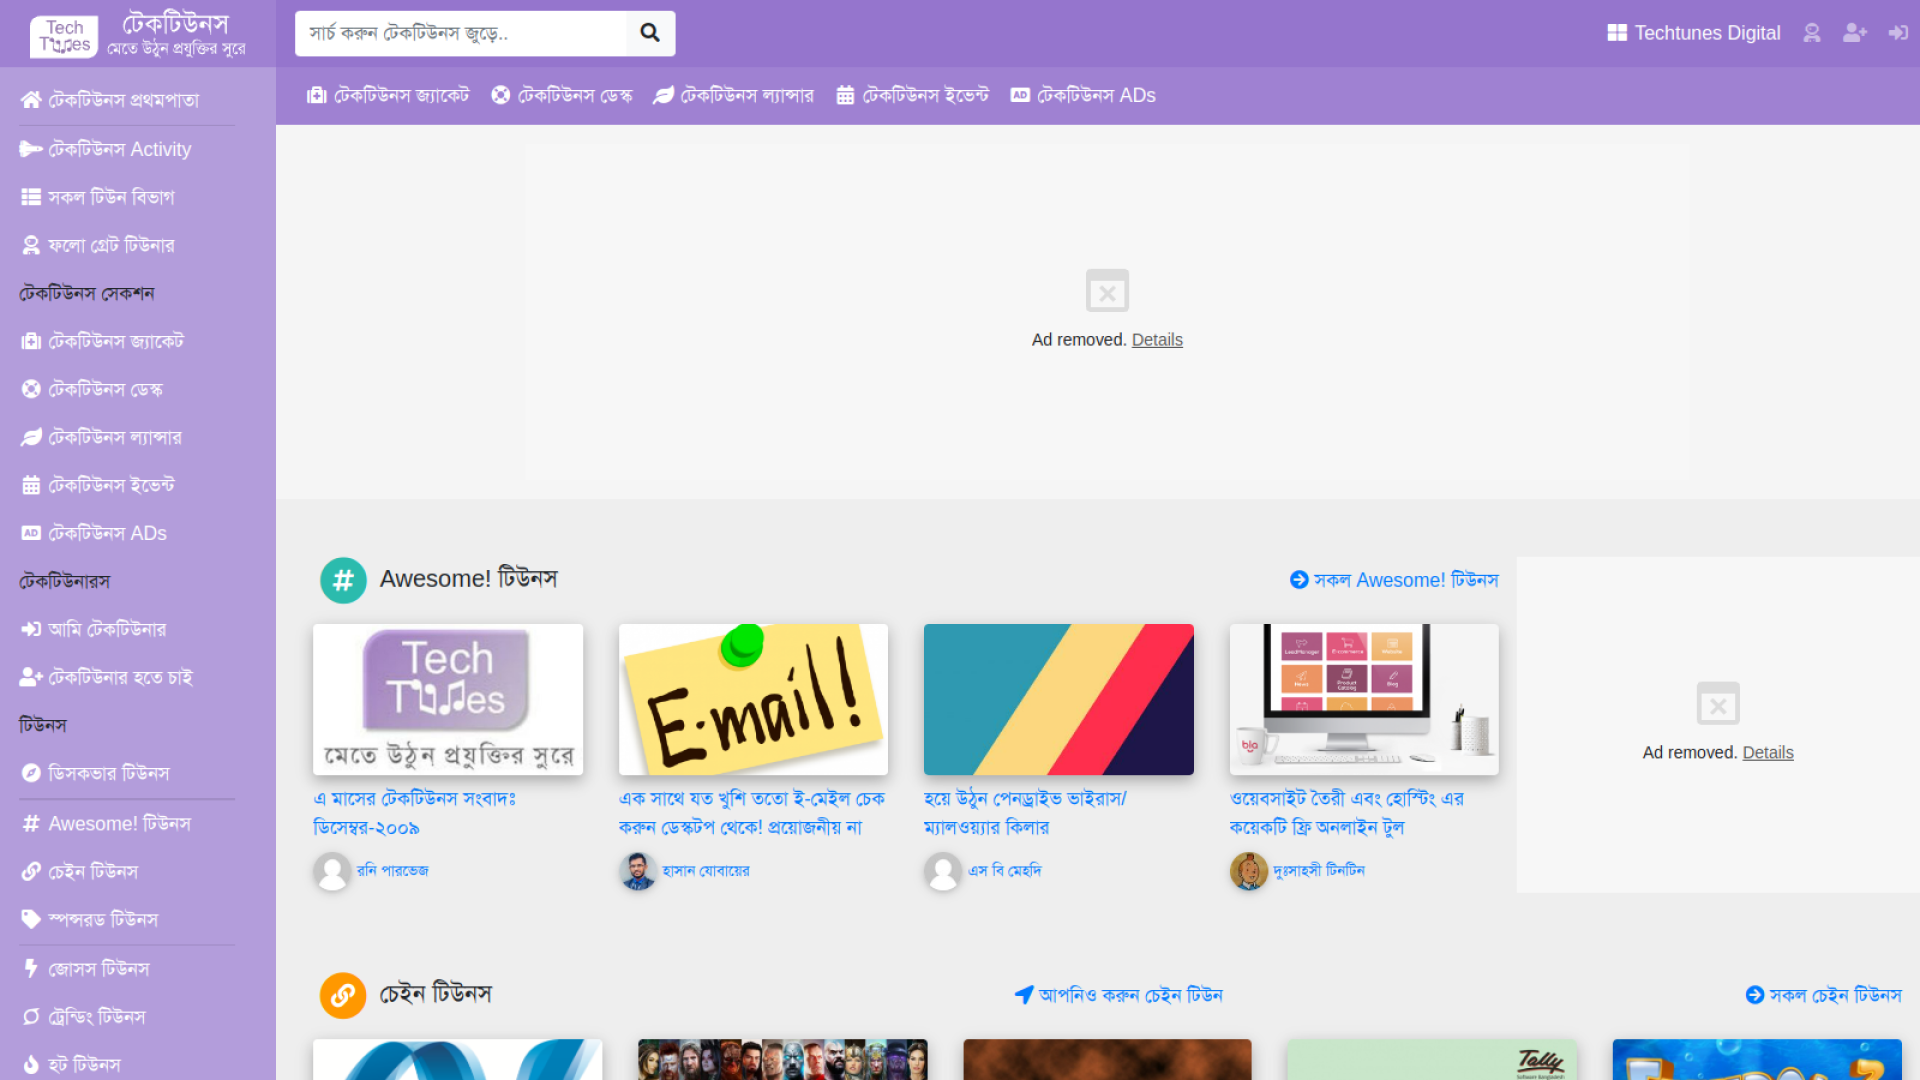Click the add-user register icon in header
The image size is (1920, 1080).
pyautogui.click(x=1854, y=33)
